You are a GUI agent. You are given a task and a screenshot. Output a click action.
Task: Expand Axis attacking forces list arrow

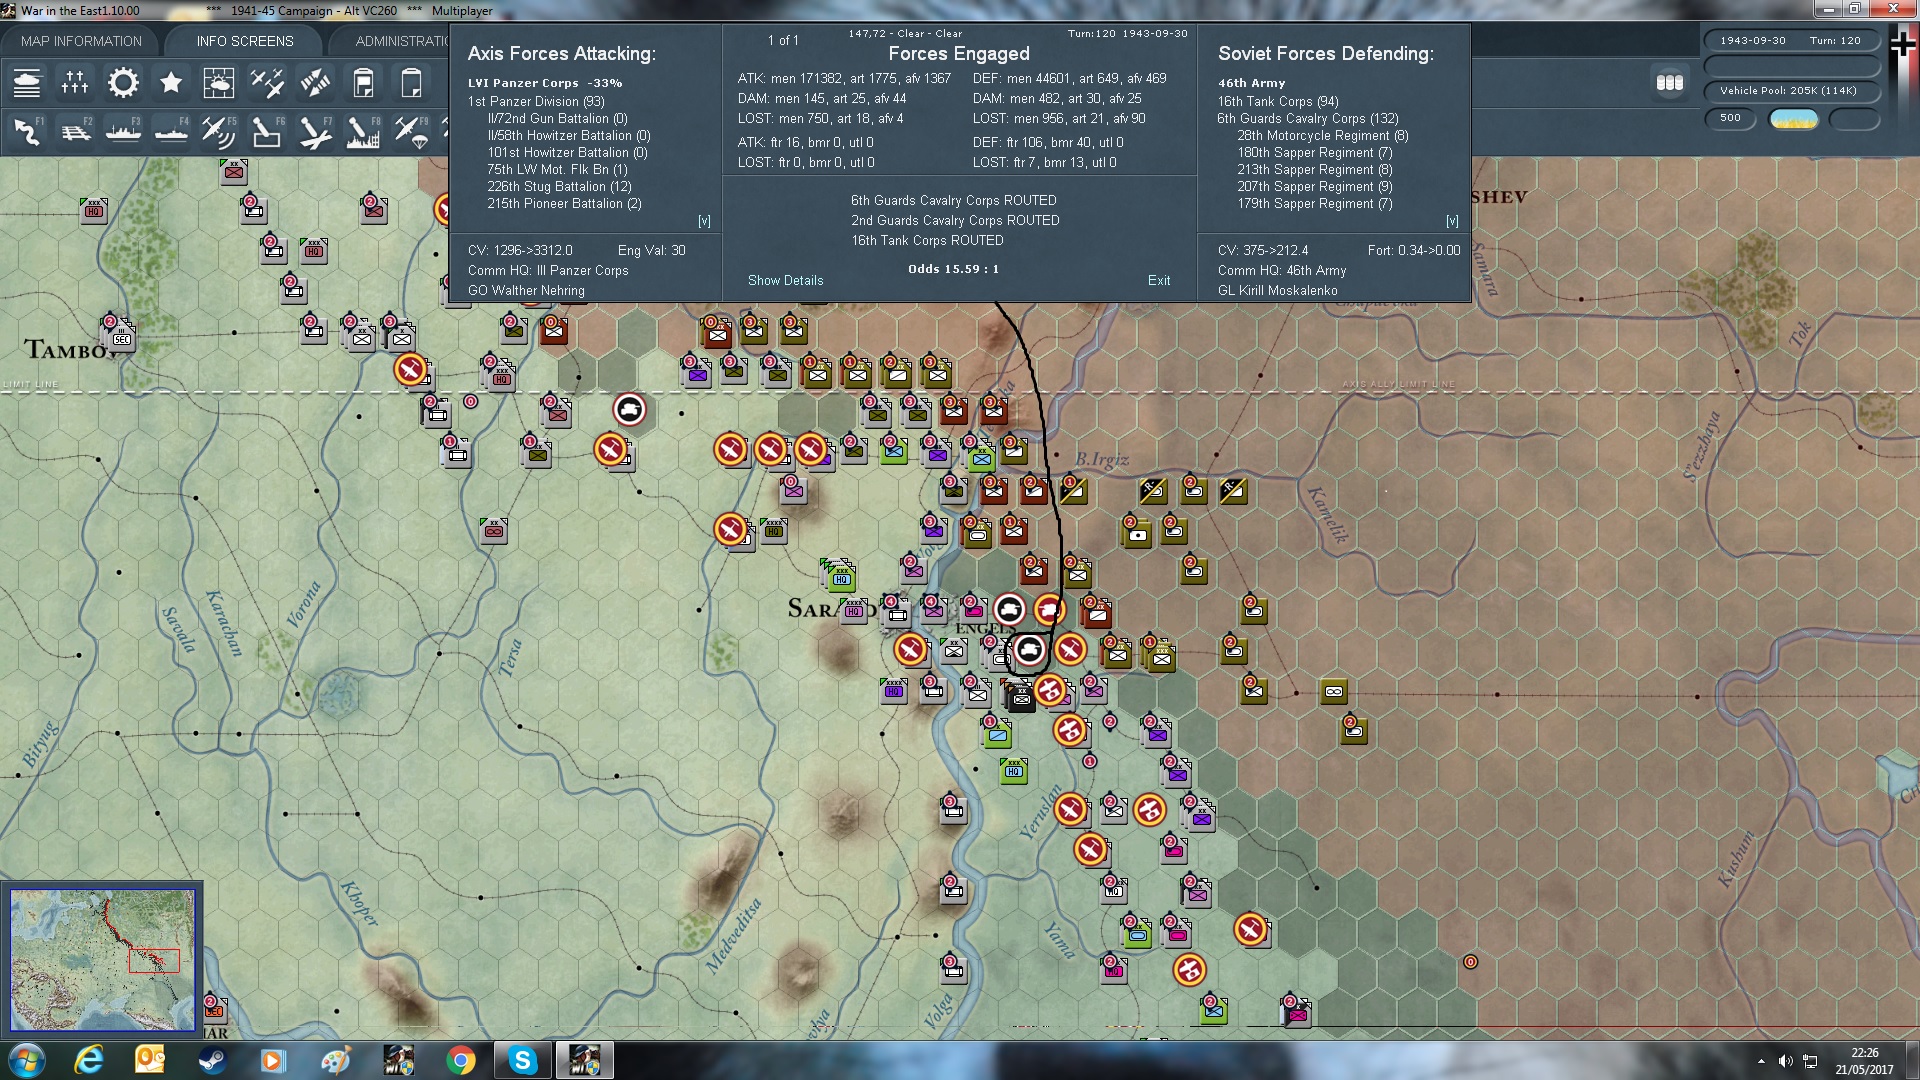704,221
